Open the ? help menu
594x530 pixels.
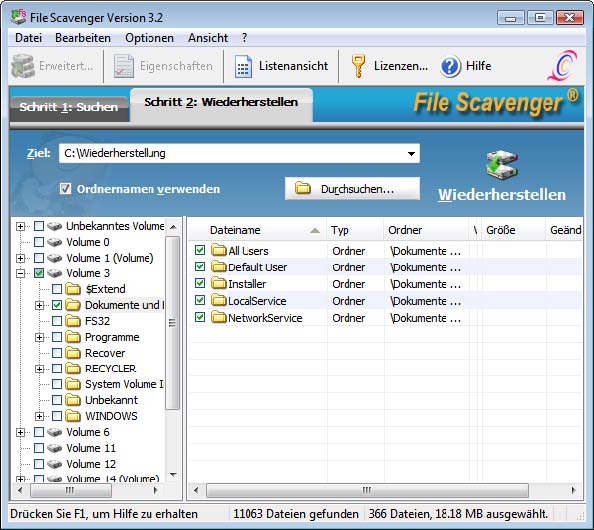244,38
